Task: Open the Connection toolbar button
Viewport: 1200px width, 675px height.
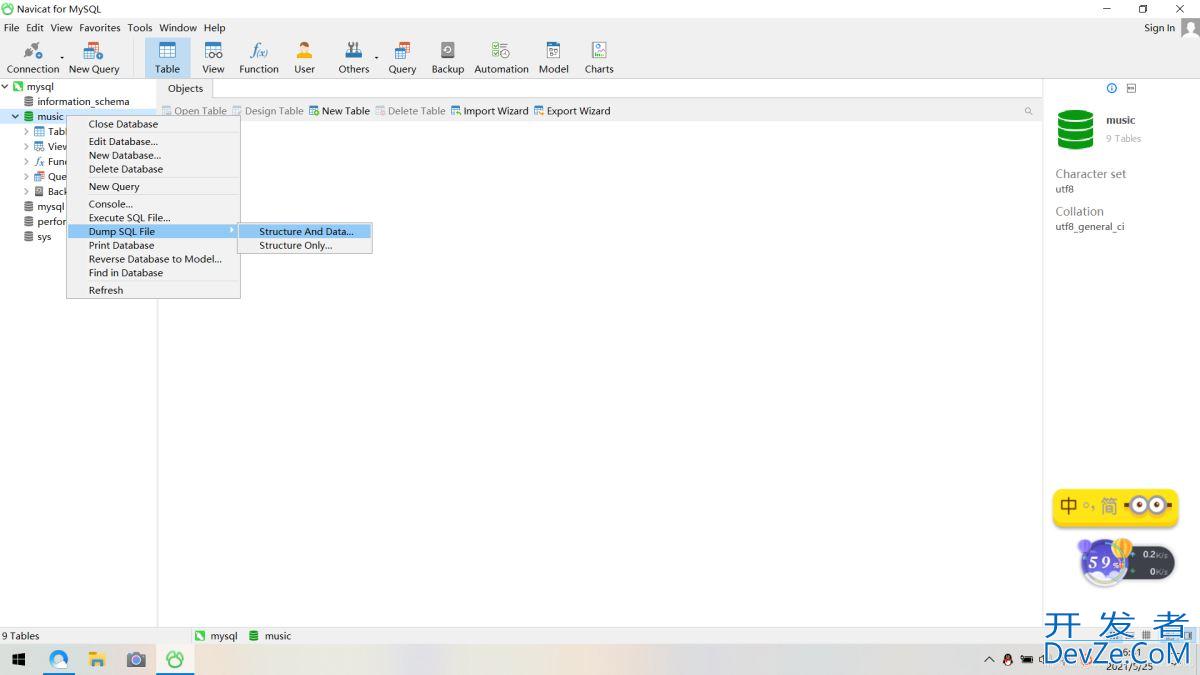Action: point(32,57)
